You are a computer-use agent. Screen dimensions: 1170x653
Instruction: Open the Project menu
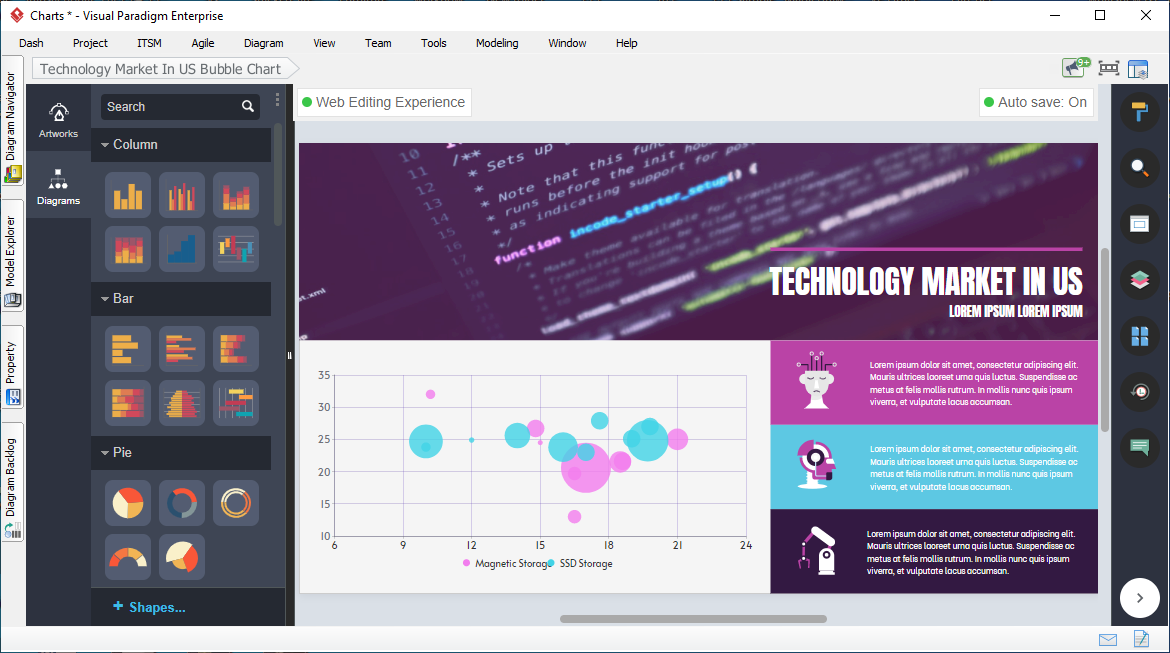[x=90, y=43]
